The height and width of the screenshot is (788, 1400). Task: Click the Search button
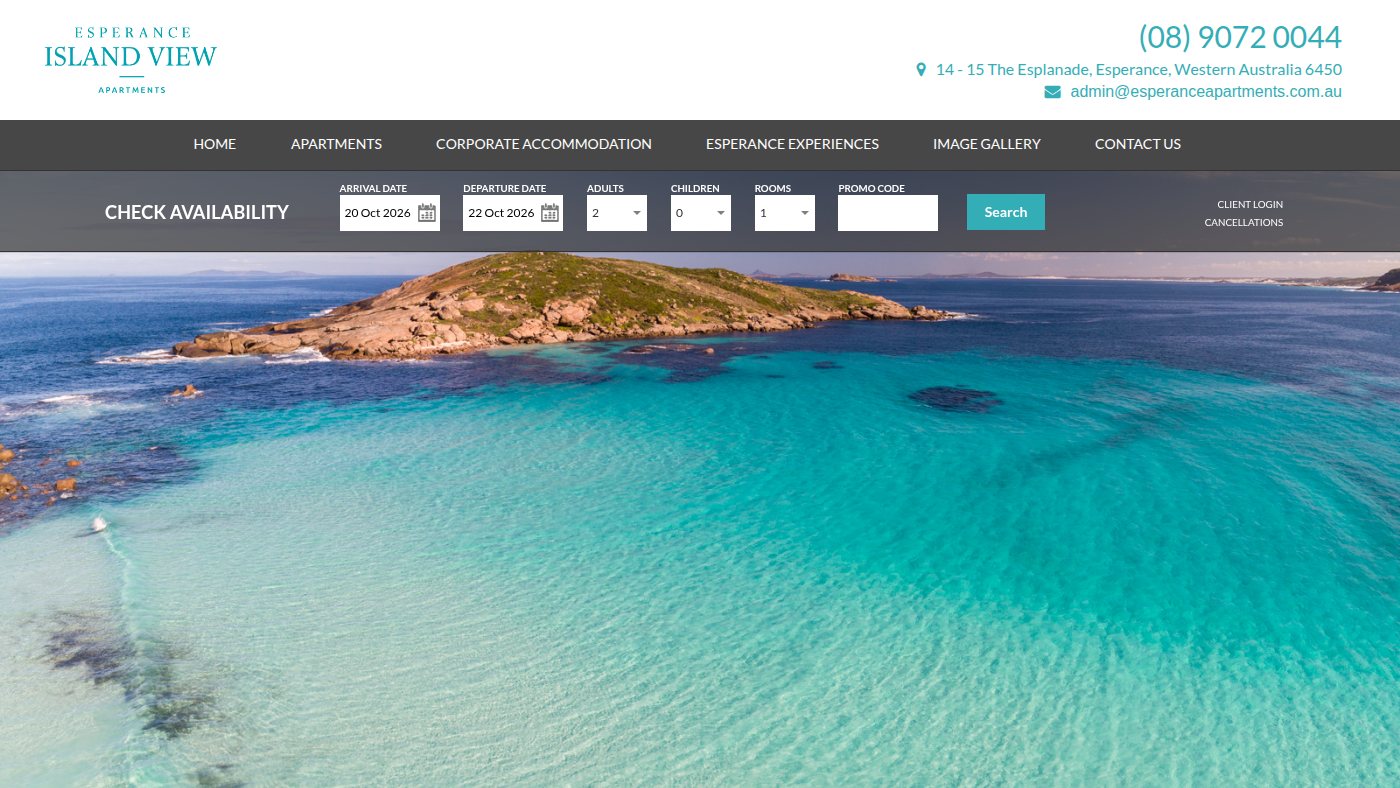(1006, 212)
